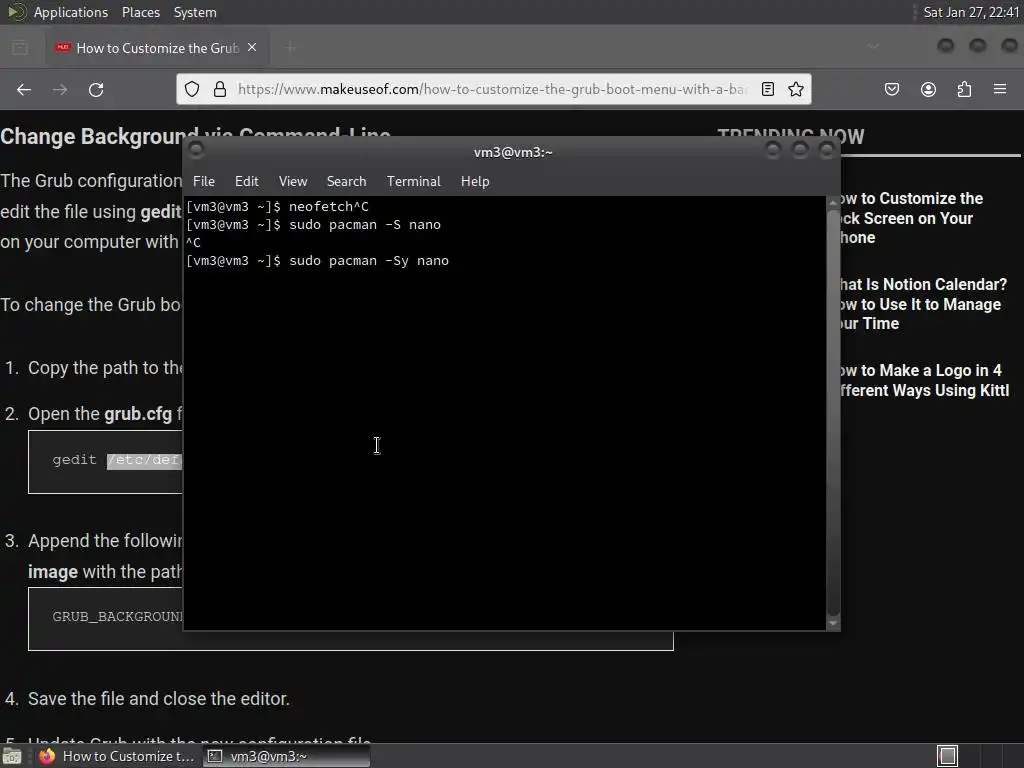Click the 'TRENDING NOW' heading
Viewport: 1024px width, 768px height.
pyautogui.click(x=791, y=136)
